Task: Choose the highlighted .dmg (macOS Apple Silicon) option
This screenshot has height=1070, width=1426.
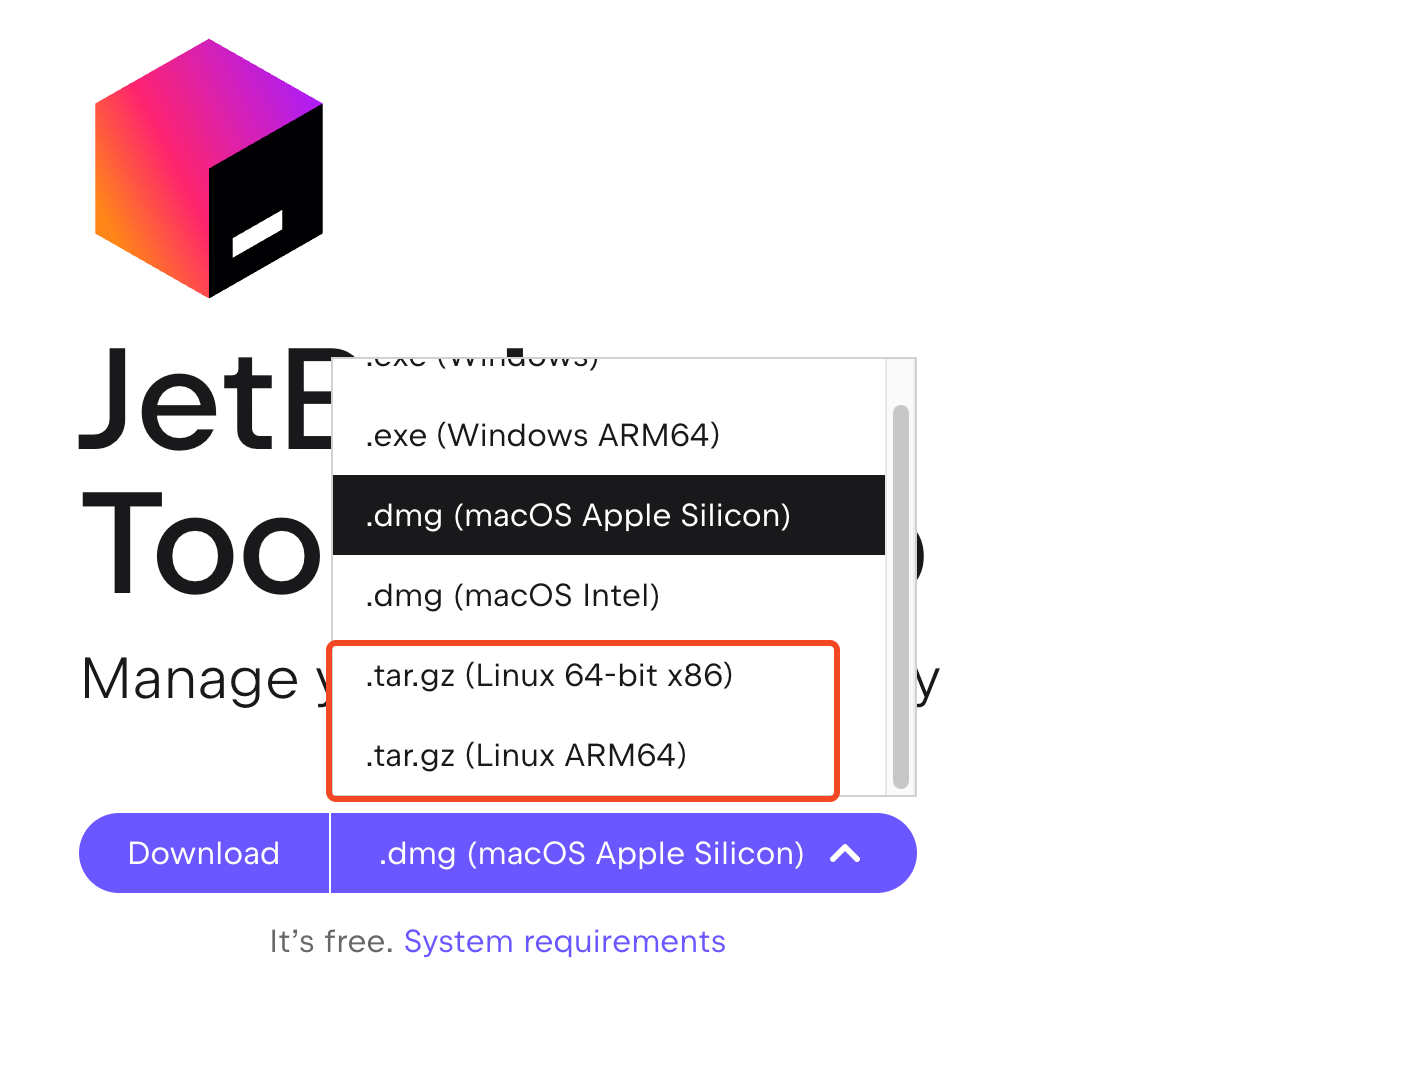Action: pos(578,516)
